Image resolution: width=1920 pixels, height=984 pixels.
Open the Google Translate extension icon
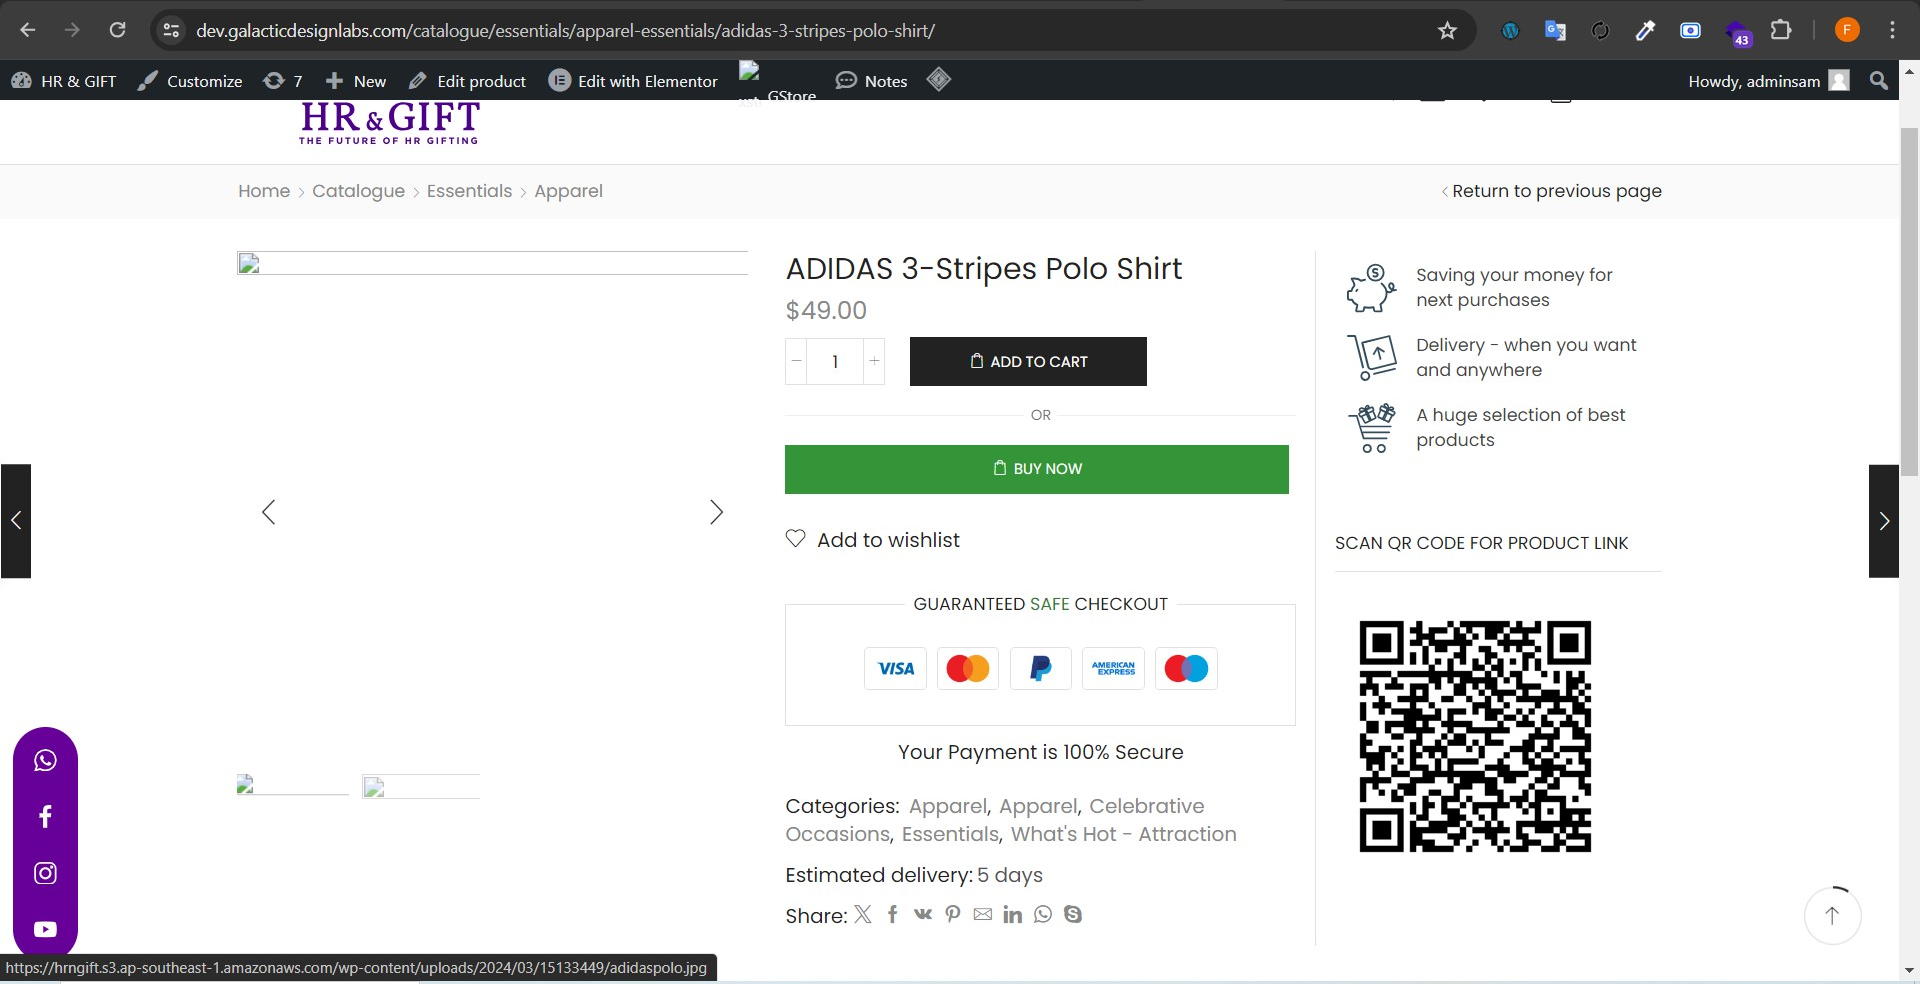point(1555,30)
